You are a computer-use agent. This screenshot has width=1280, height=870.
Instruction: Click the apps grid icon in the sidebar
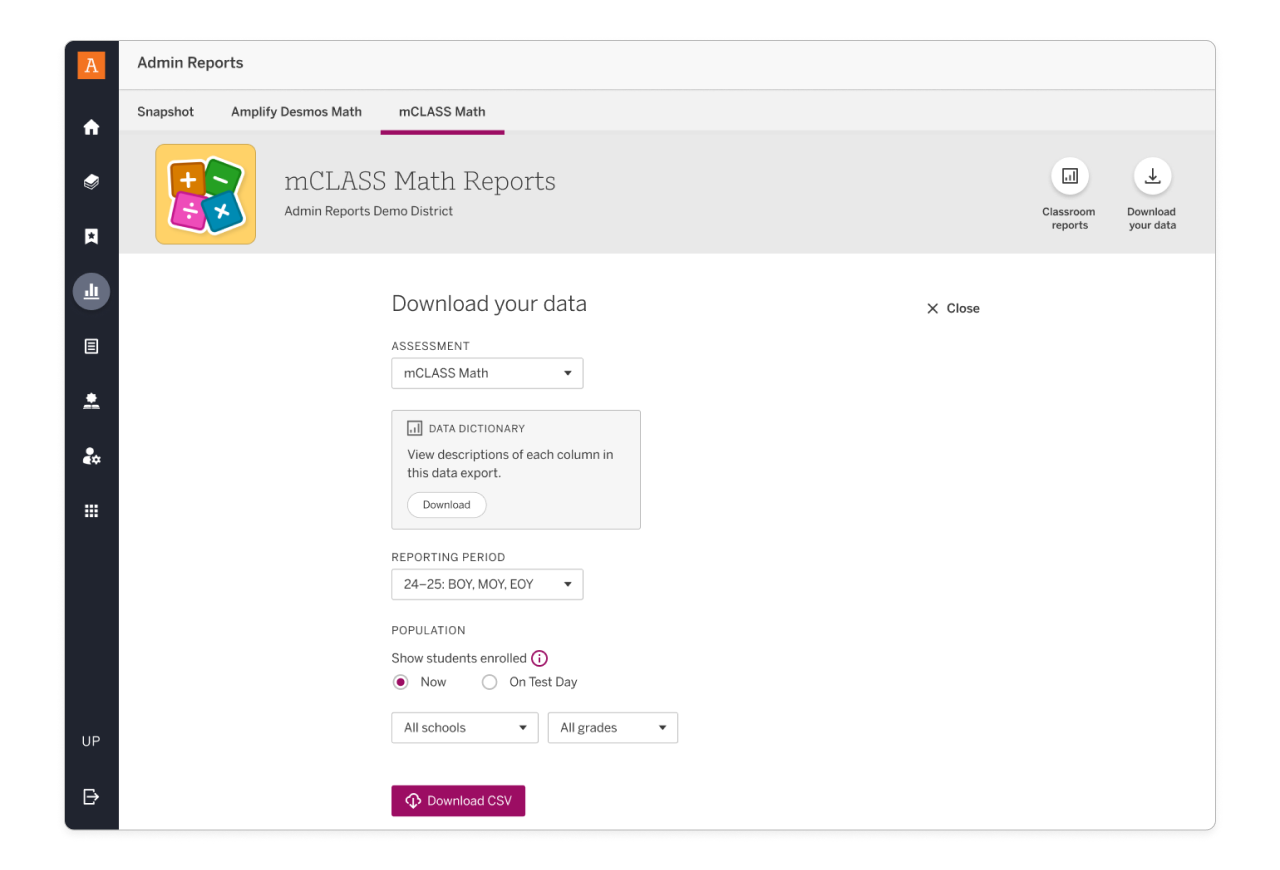tap(91, 510)
